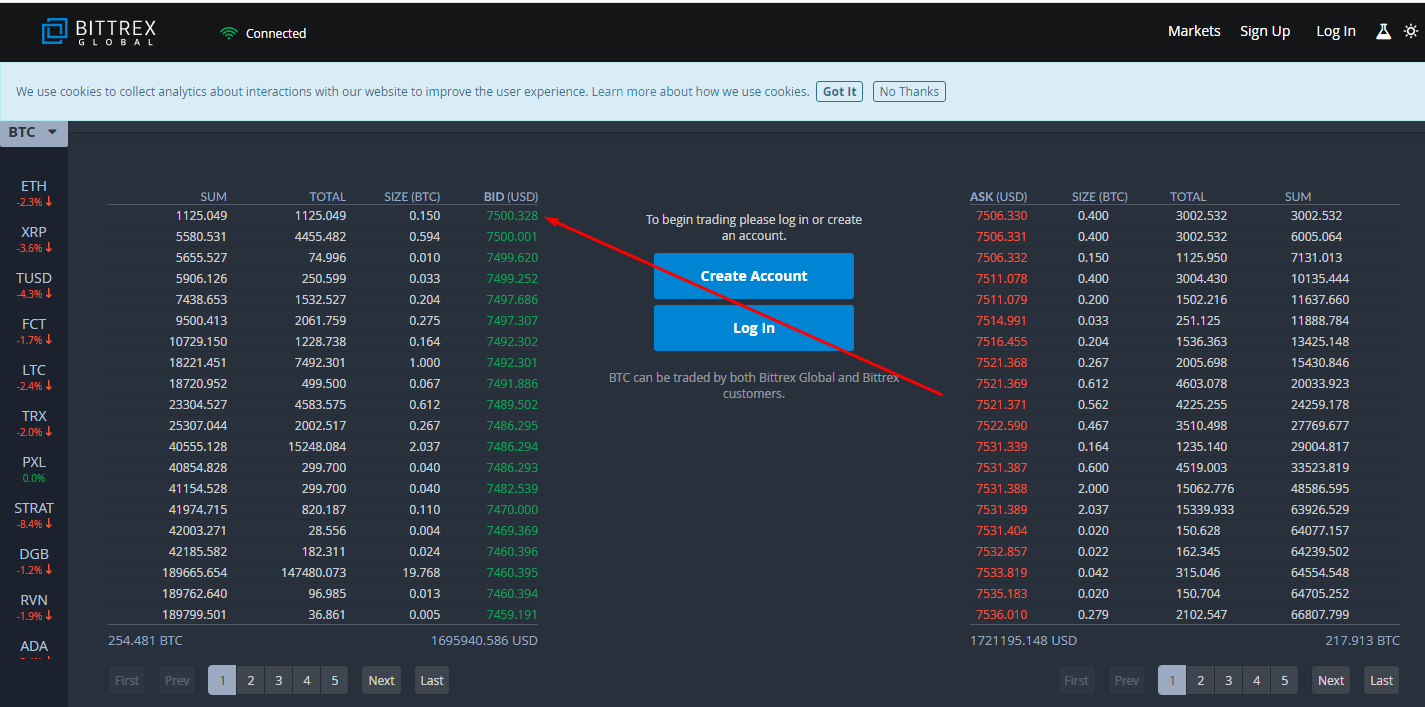Click the Bittrex Global logo
The image size is (1425, 707).
click(x=98, y=32)
